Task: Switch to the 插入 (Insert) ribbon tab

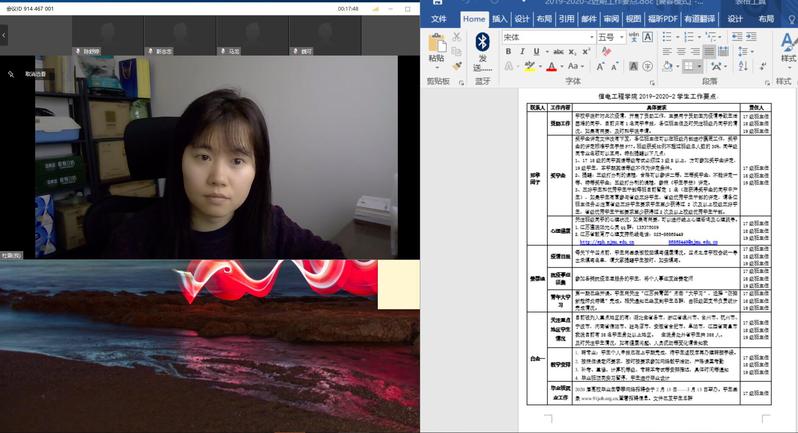Action: (x=500, y=18)
